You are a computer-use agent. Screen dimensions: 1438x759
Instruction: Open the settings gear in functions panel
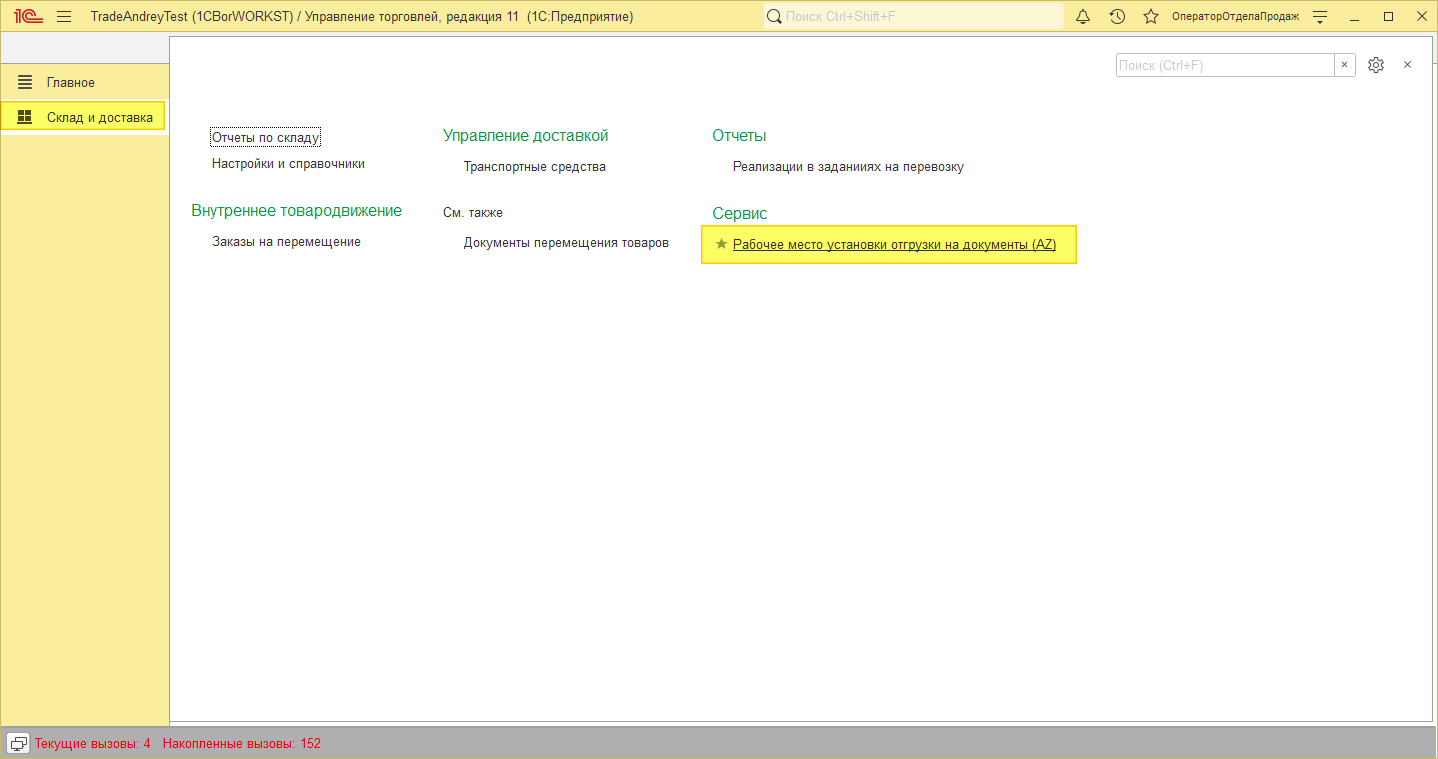pos(1376,65)
